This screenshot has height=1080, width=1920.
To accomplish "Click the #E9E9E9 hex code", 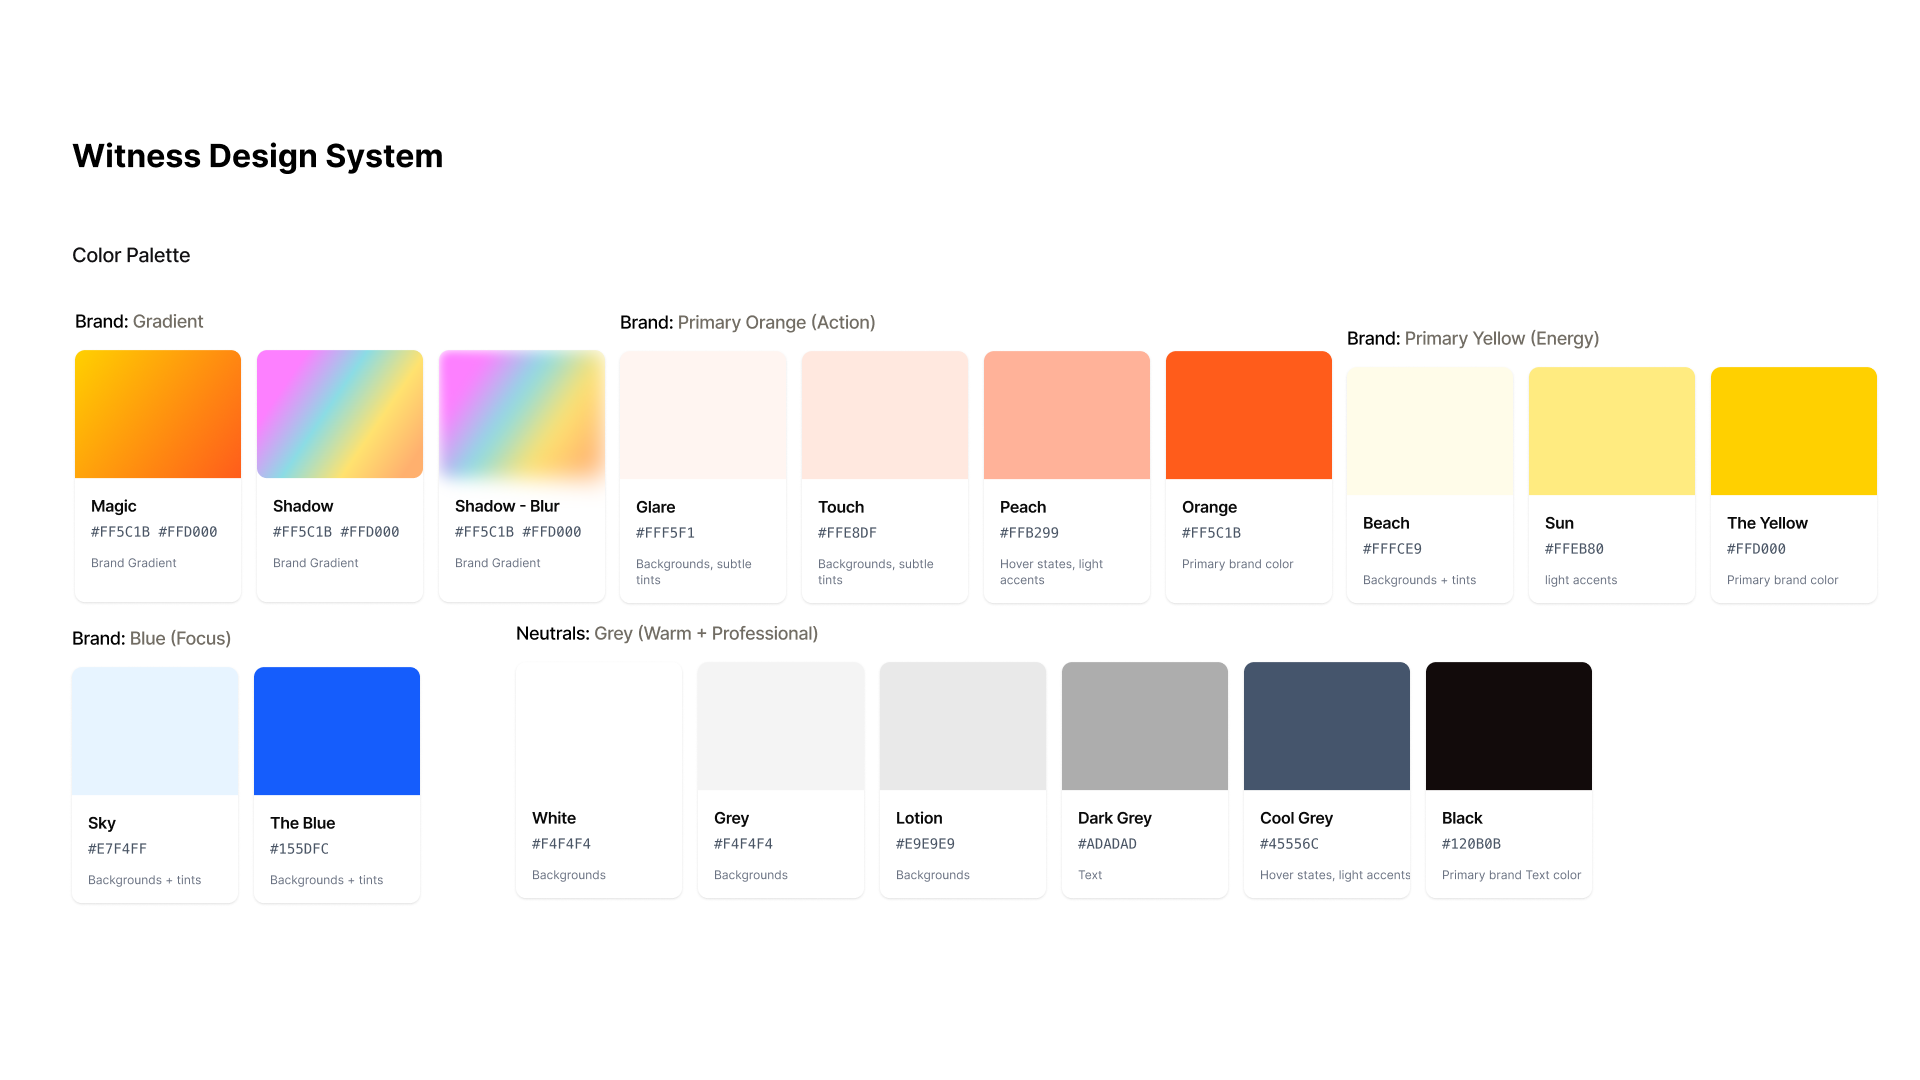I will pyautogui.click(x=925, y=844).
